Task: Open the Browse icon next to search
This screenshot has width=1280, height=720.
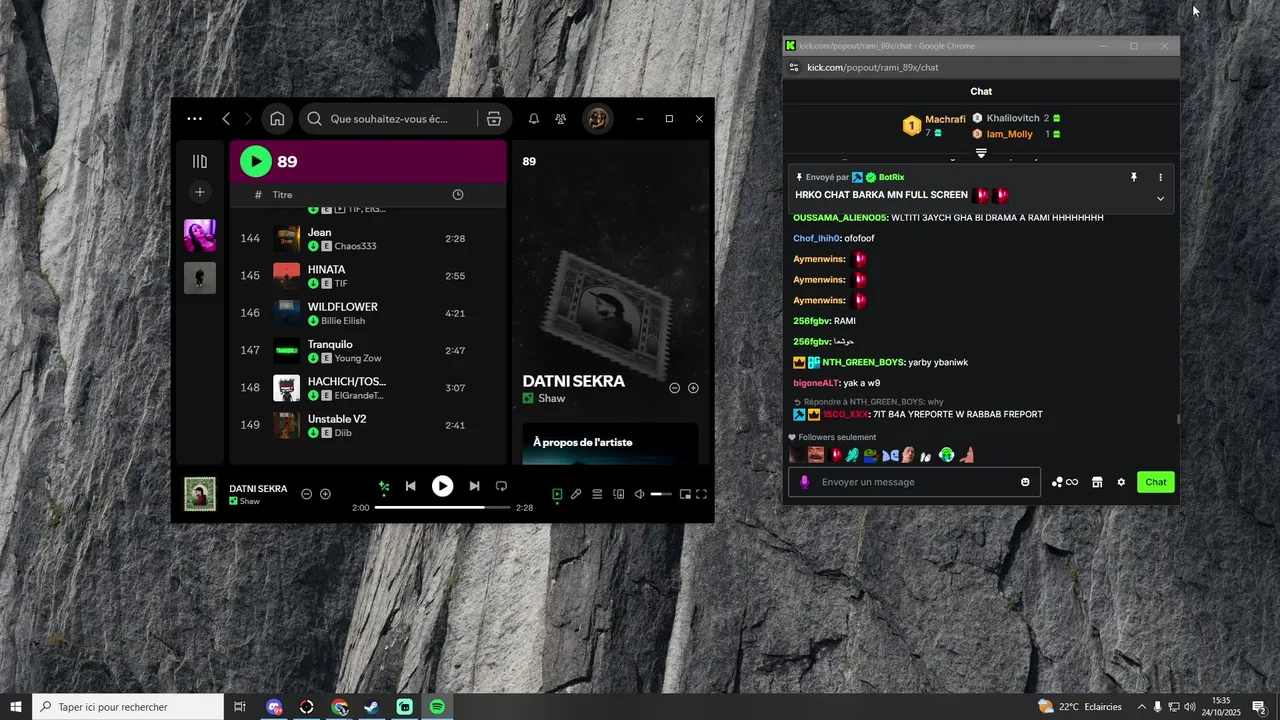Action: (x=494, y=119)
